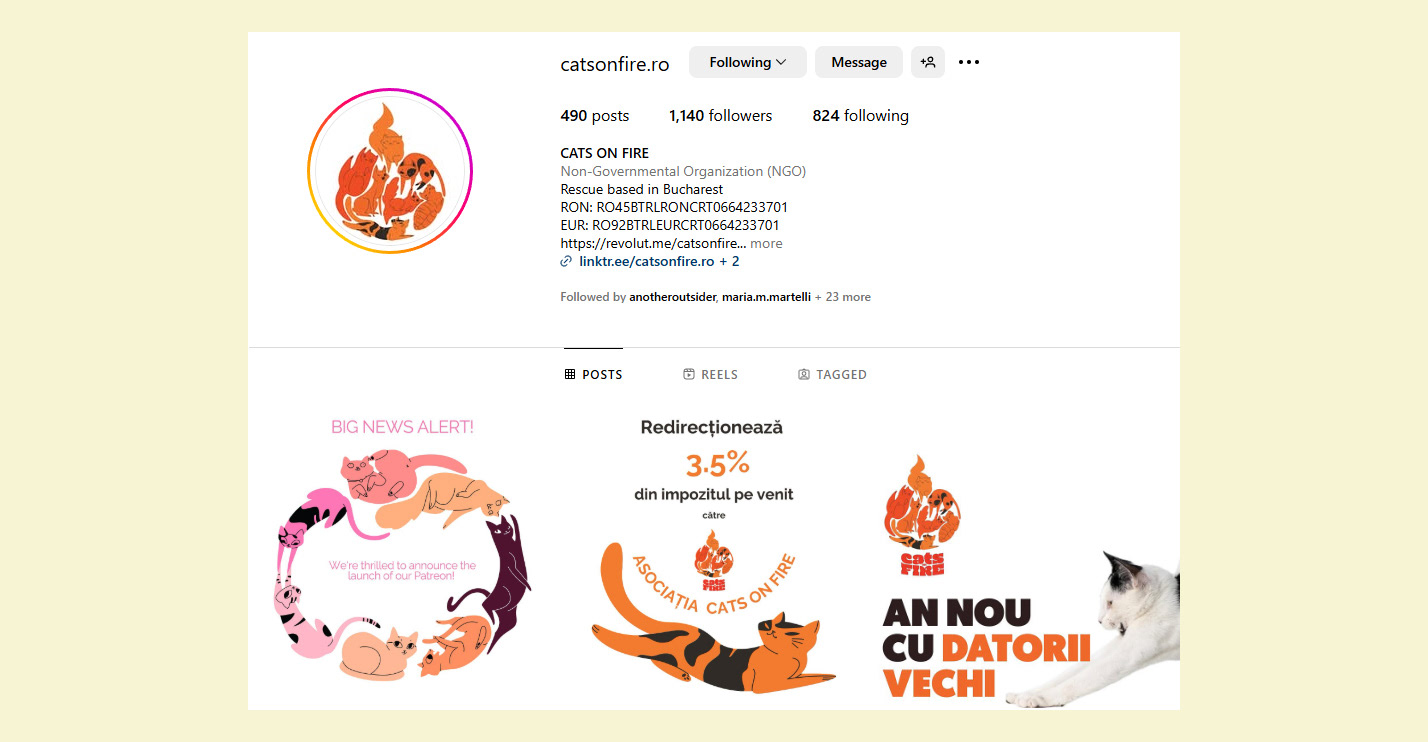This screenshot has width=1428, height=742.
Task: Expand bio with the more link
Action: click(766, 243)
